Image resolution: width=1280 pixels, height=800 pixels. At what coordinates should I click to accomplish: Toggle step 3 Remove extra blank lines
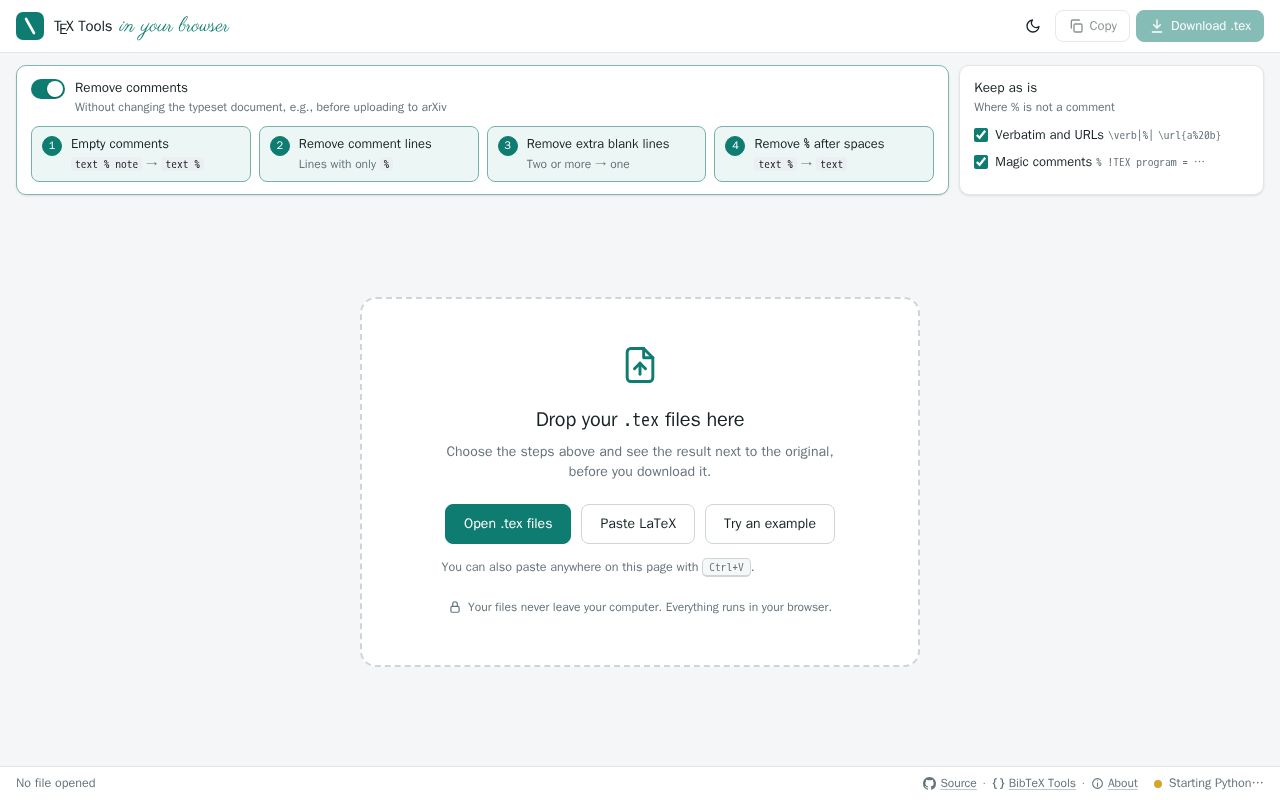596,154
